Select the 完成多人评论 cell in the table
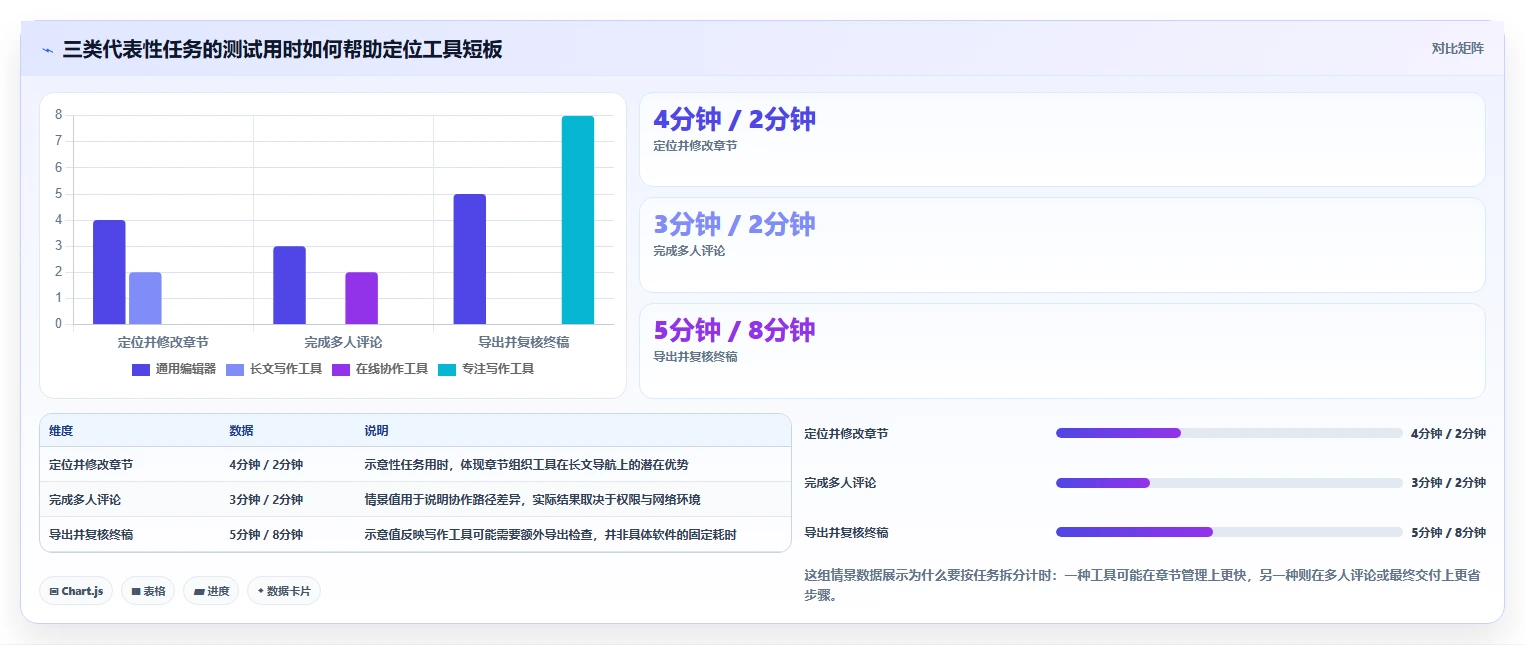Screen dimensions: 1525x645 pyautogui.click(x=85, y=499)
